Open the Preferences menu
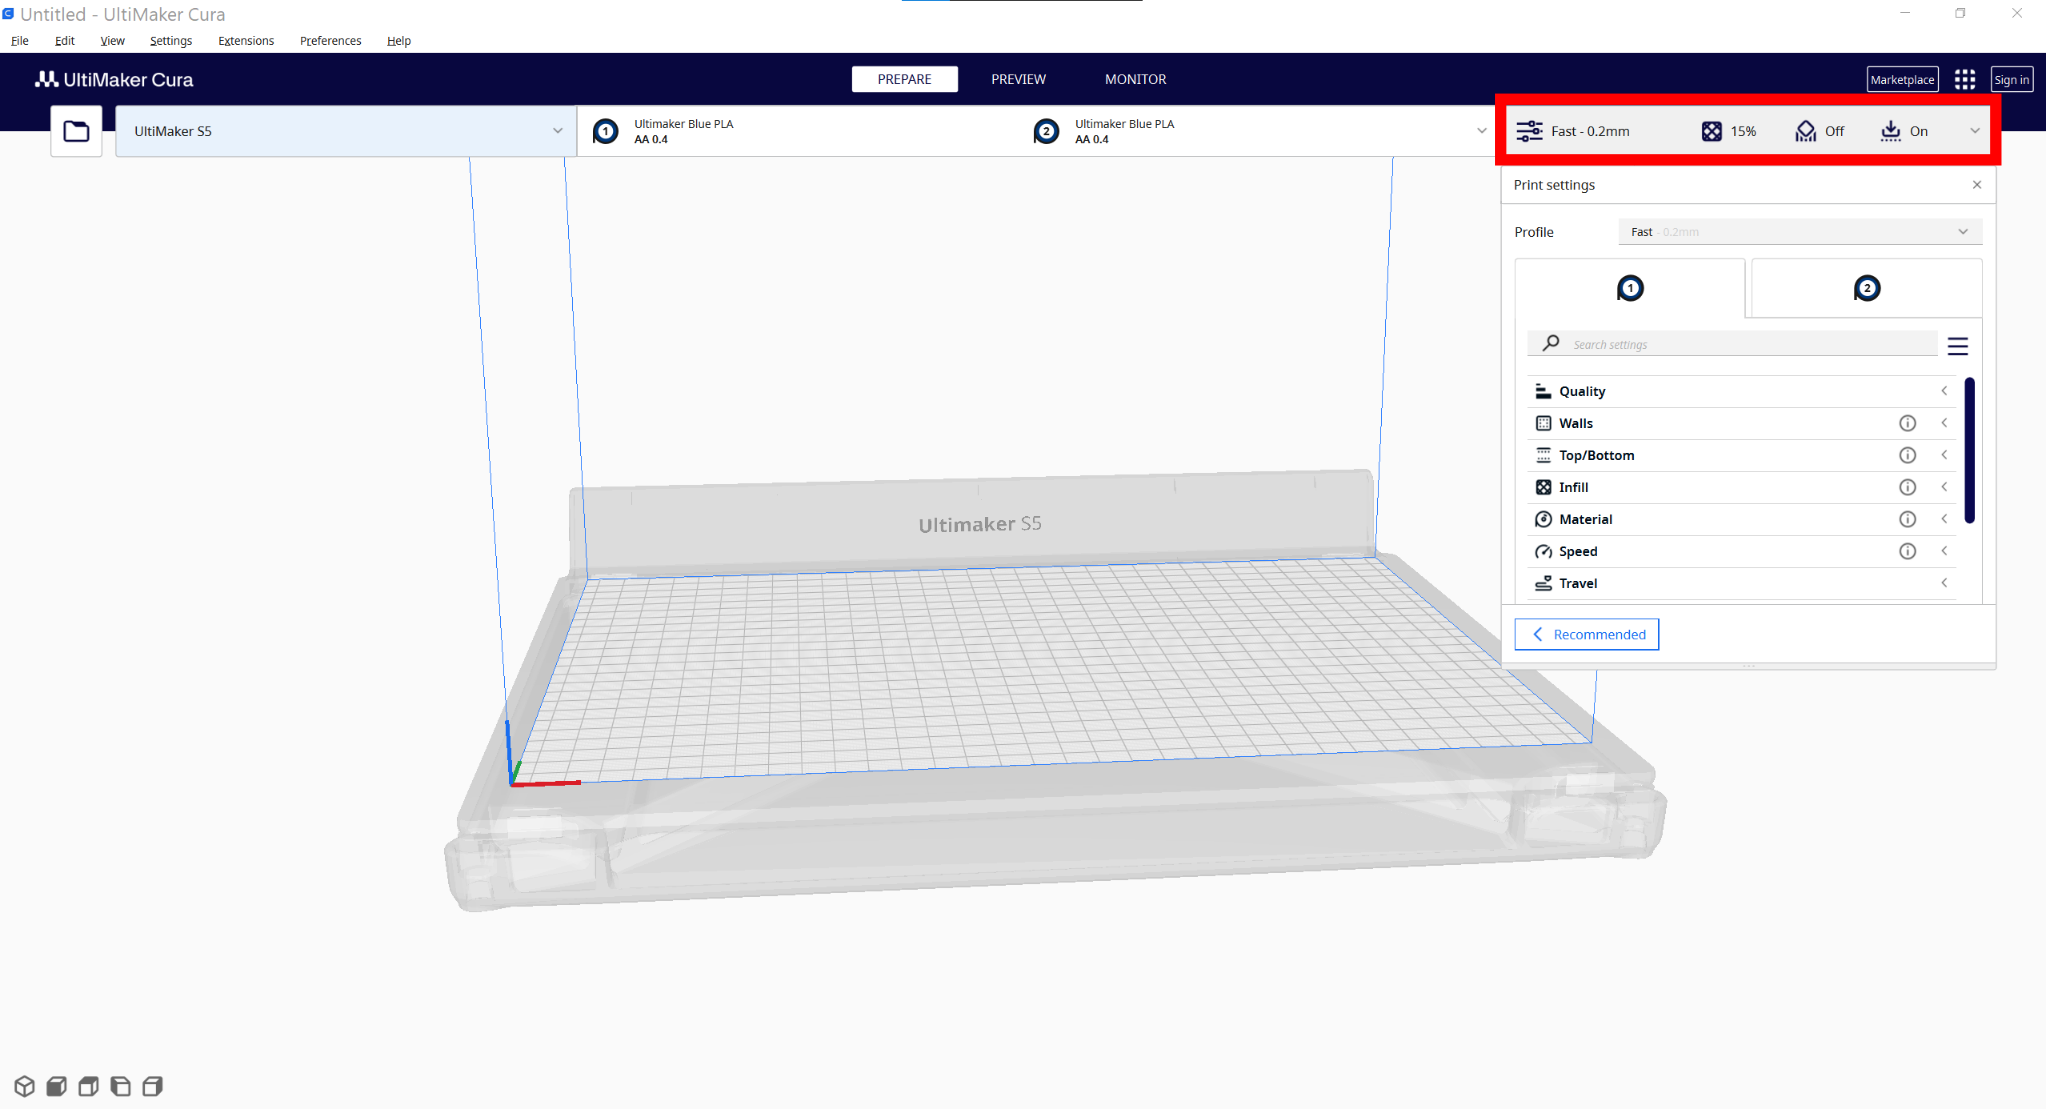This screenshot has height=1109, width=2046. [x=331, y=41]
